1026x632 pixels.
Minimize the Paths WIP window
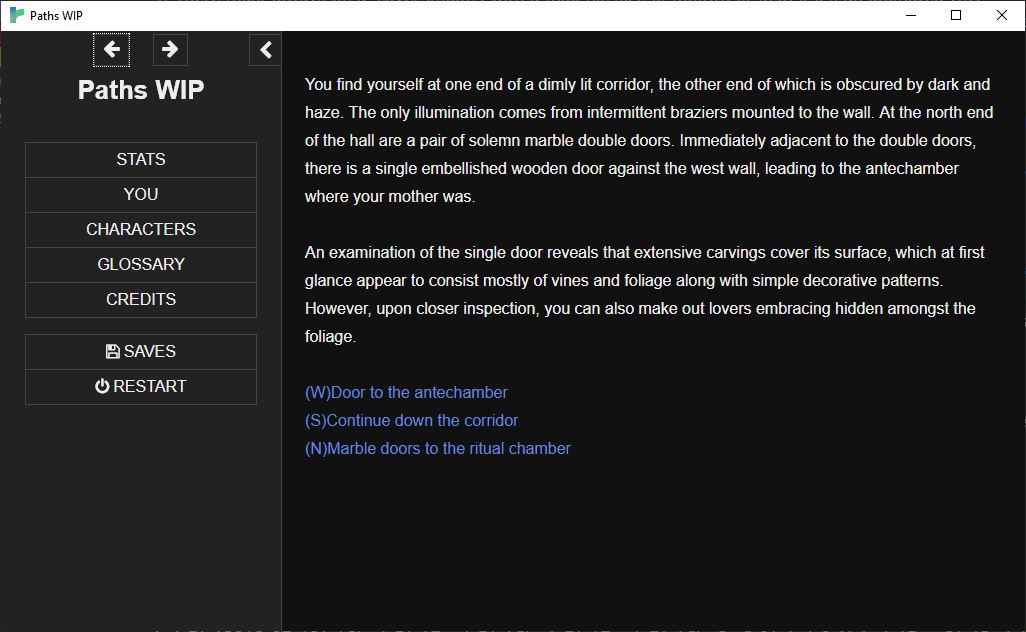[910, 15]
